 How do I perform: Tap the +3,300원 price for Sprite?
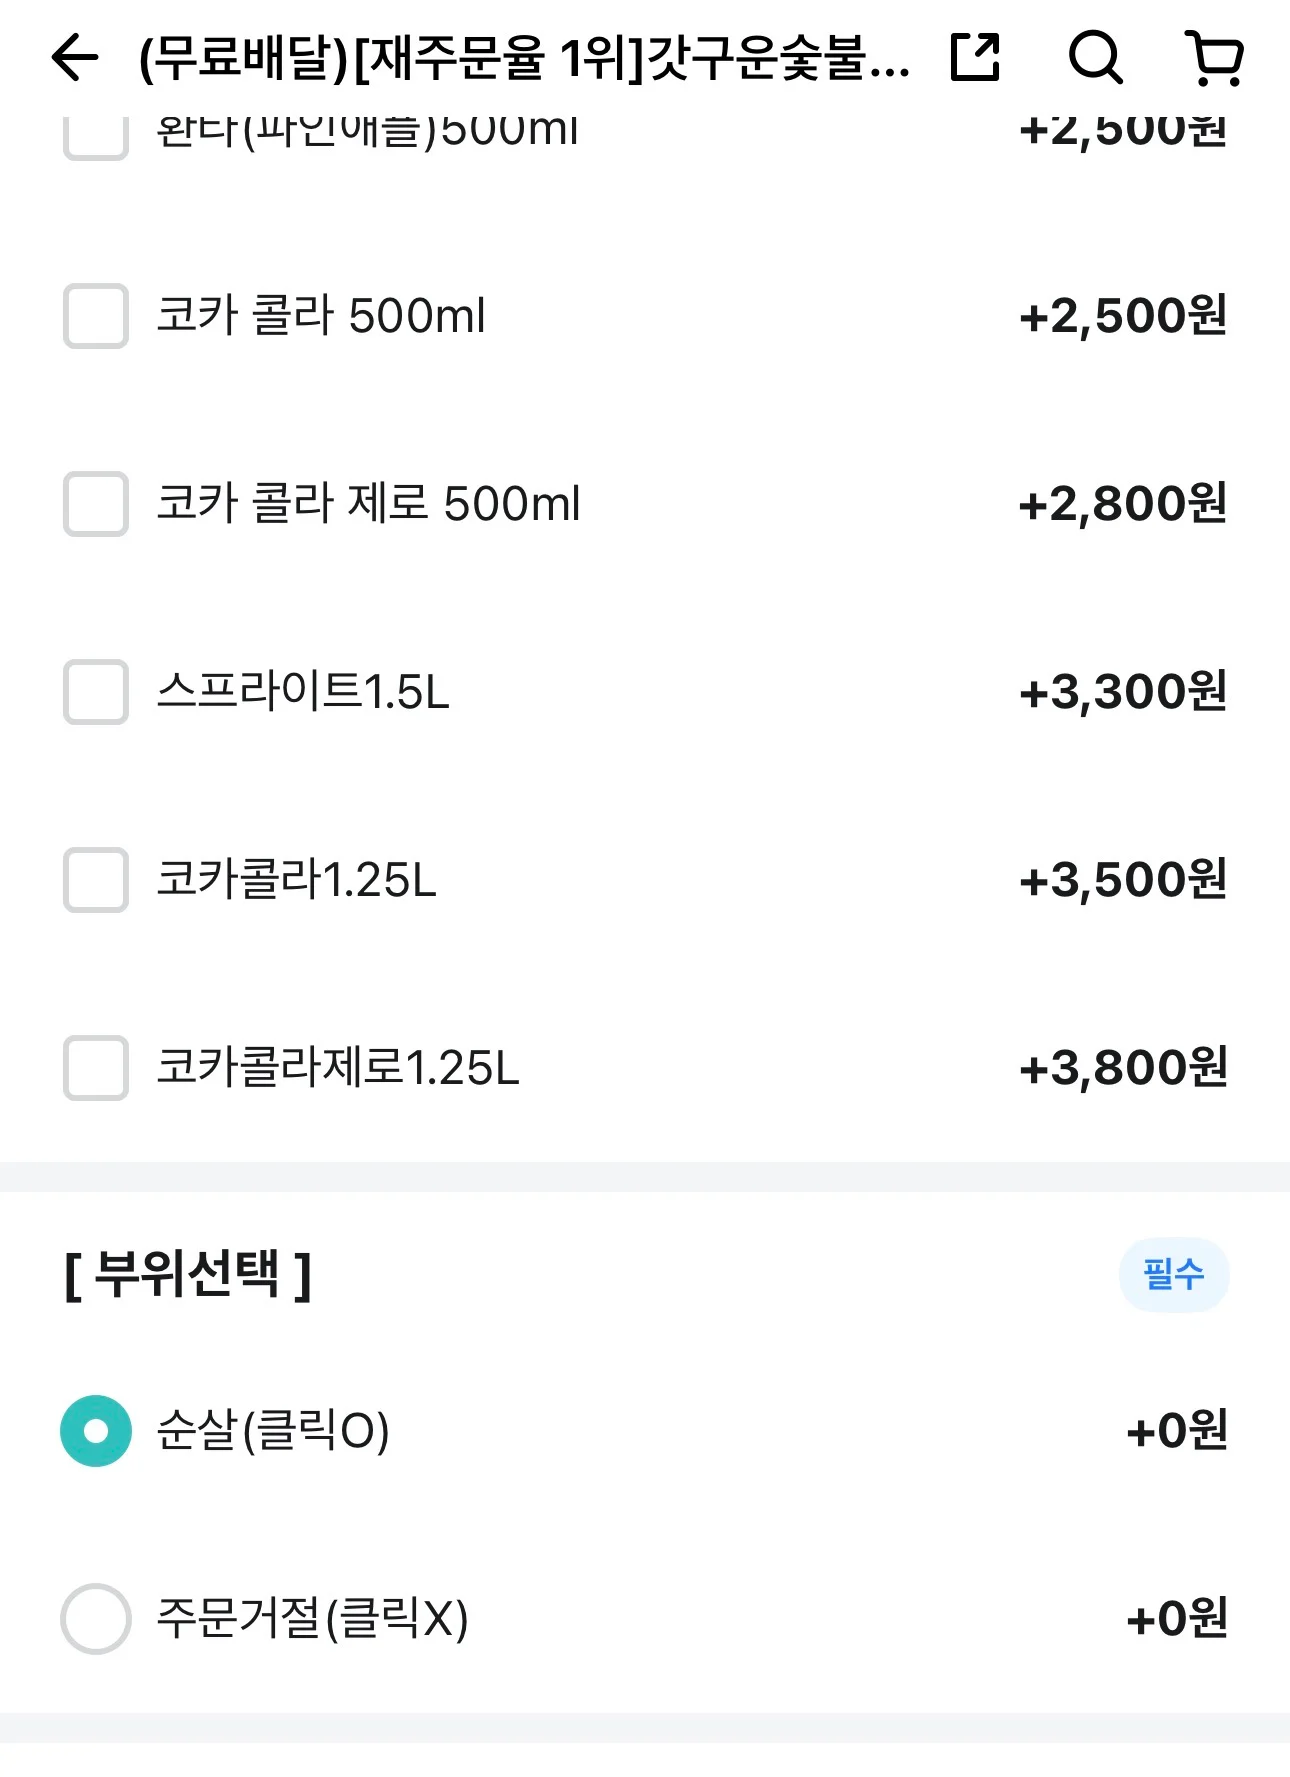pos(1123,692)
